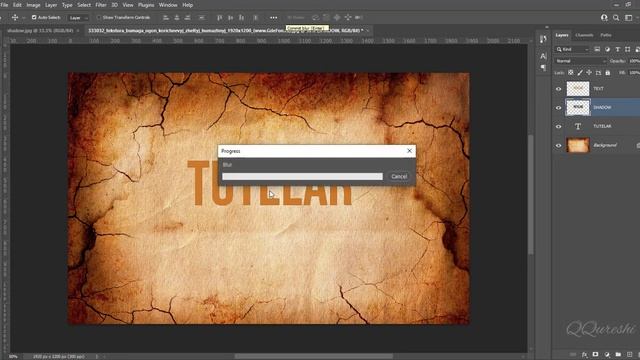Hide the TEXT layer eye icon

click(558, 89)
